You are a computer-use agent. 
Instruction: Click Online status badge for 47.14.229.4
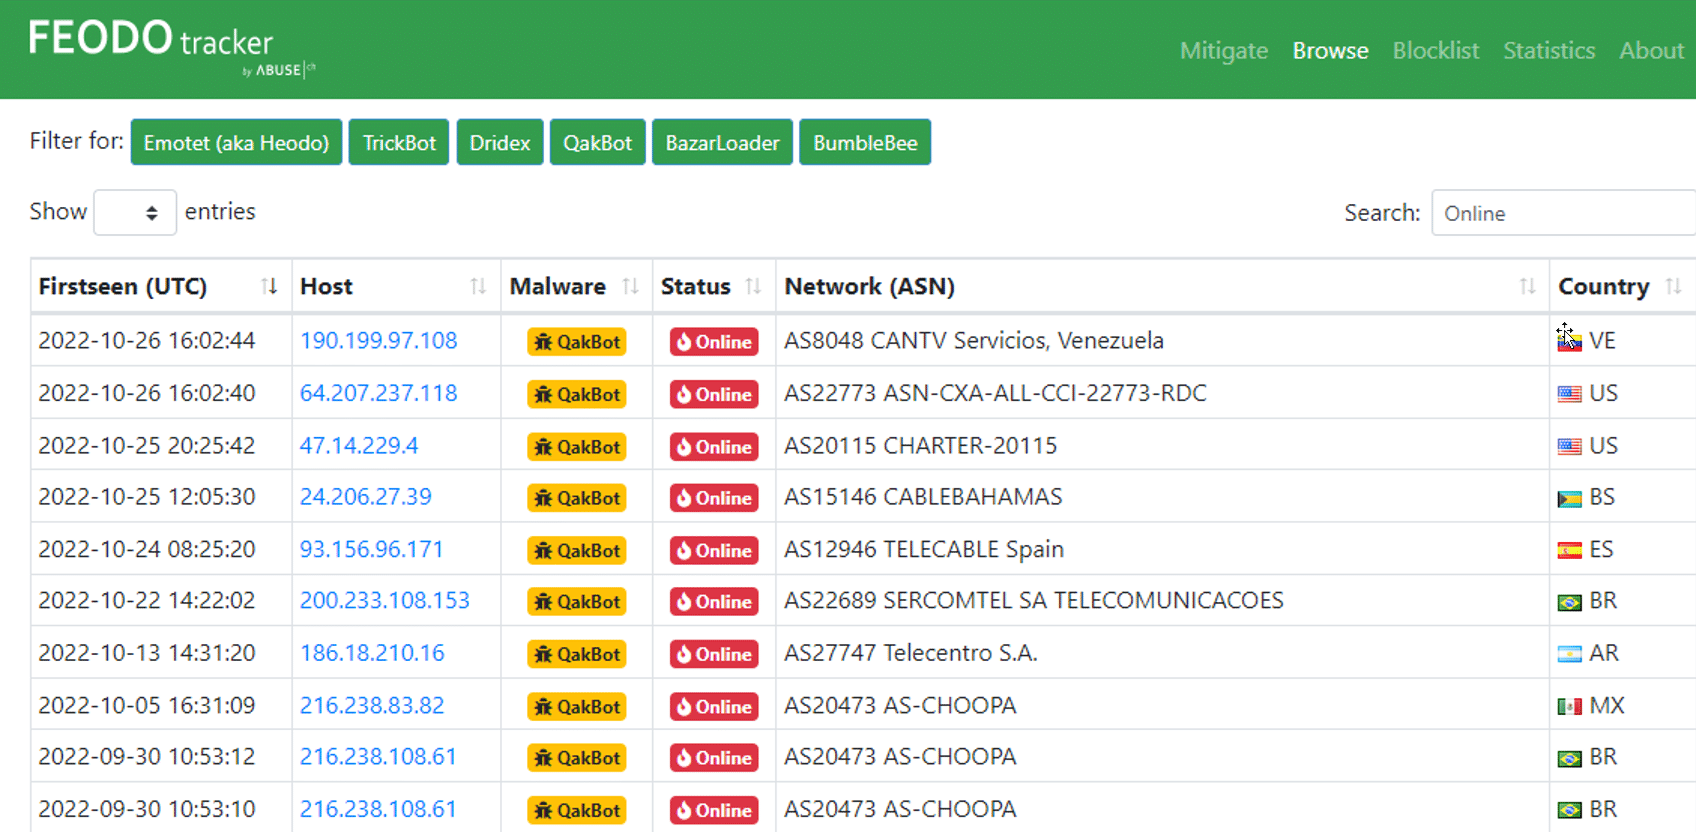pos(714,447)
